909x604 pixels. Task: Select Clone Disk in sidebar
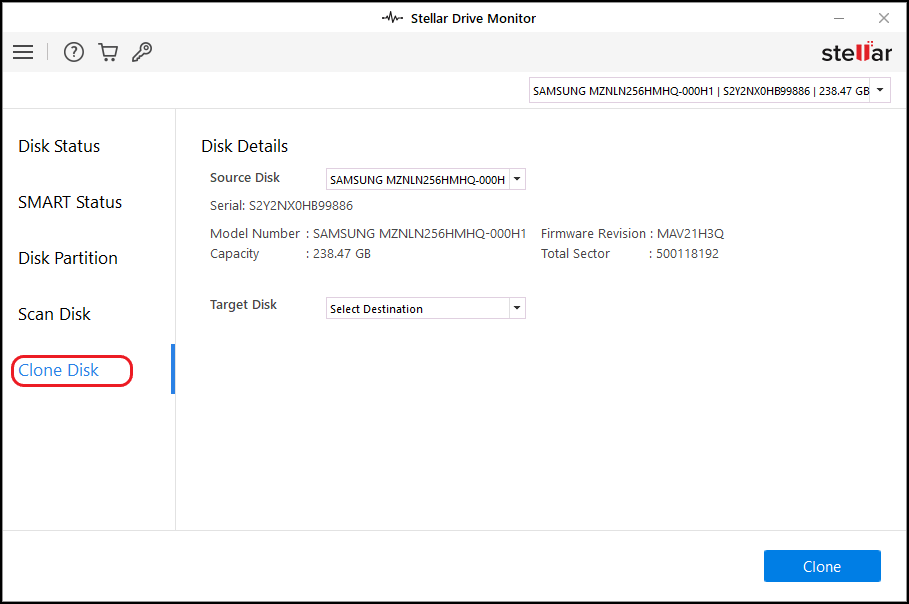59,370
